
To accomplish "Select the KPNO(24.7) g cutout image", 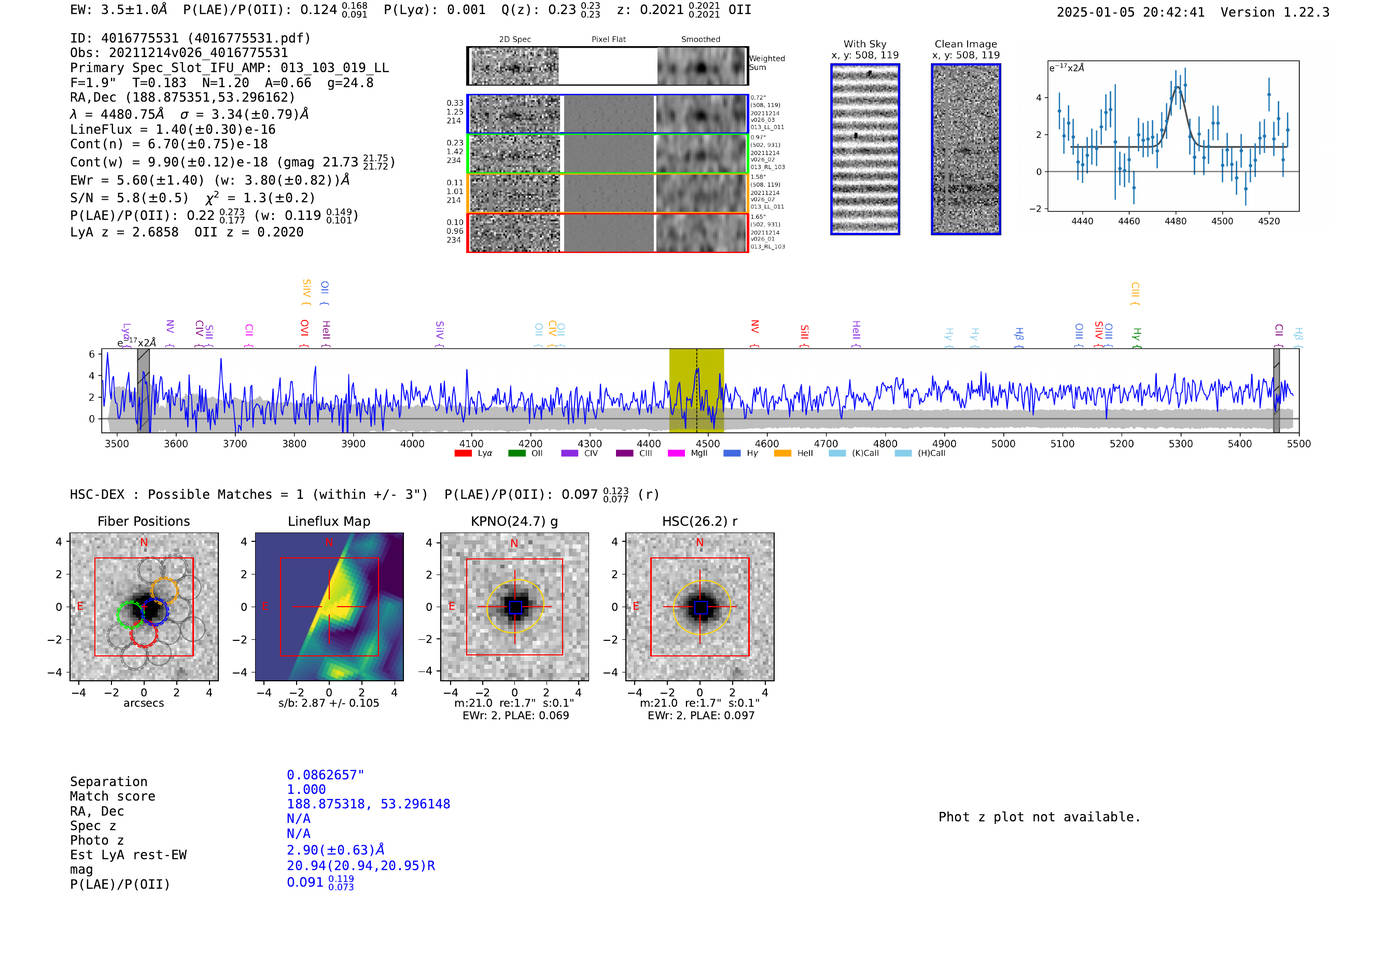I will (514, 607).
